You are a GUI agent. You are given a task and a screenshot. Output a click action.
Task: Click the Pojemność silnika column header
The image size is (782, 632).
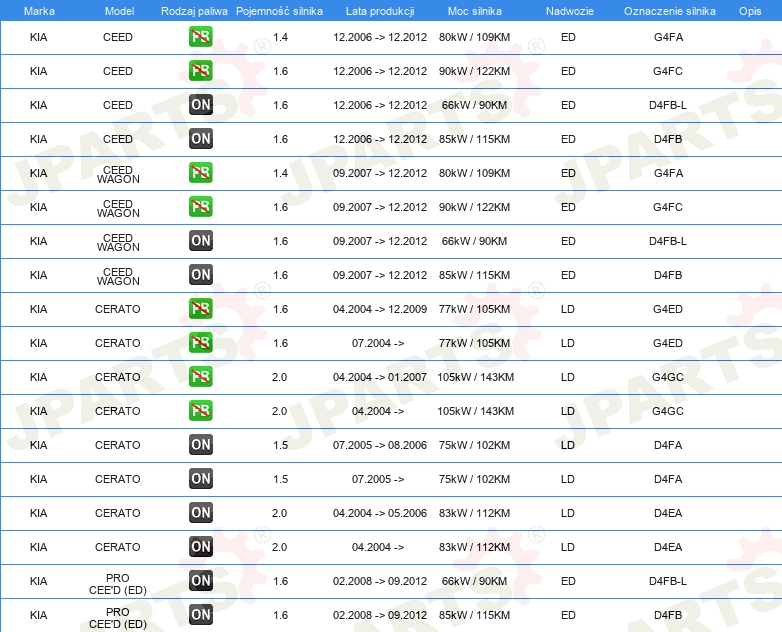coord(279,11)
